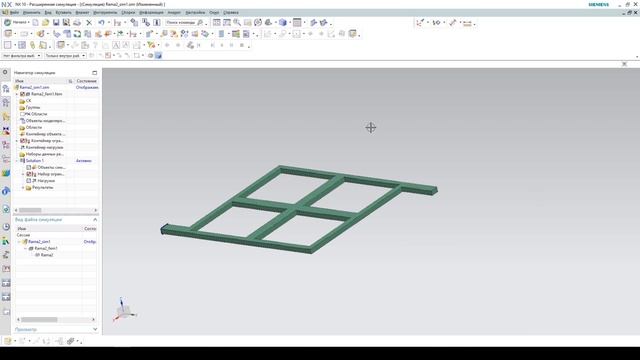
Task: Click the WCS orientation icon in right toolbar
Action: (x=420, y=23)
